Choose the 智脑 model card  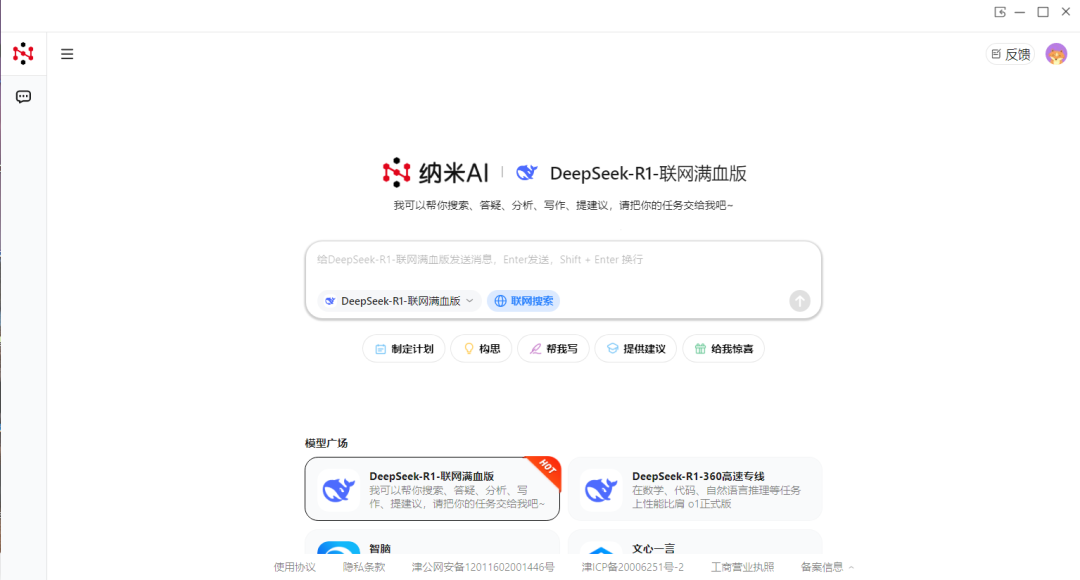click(x=433, y=543)
